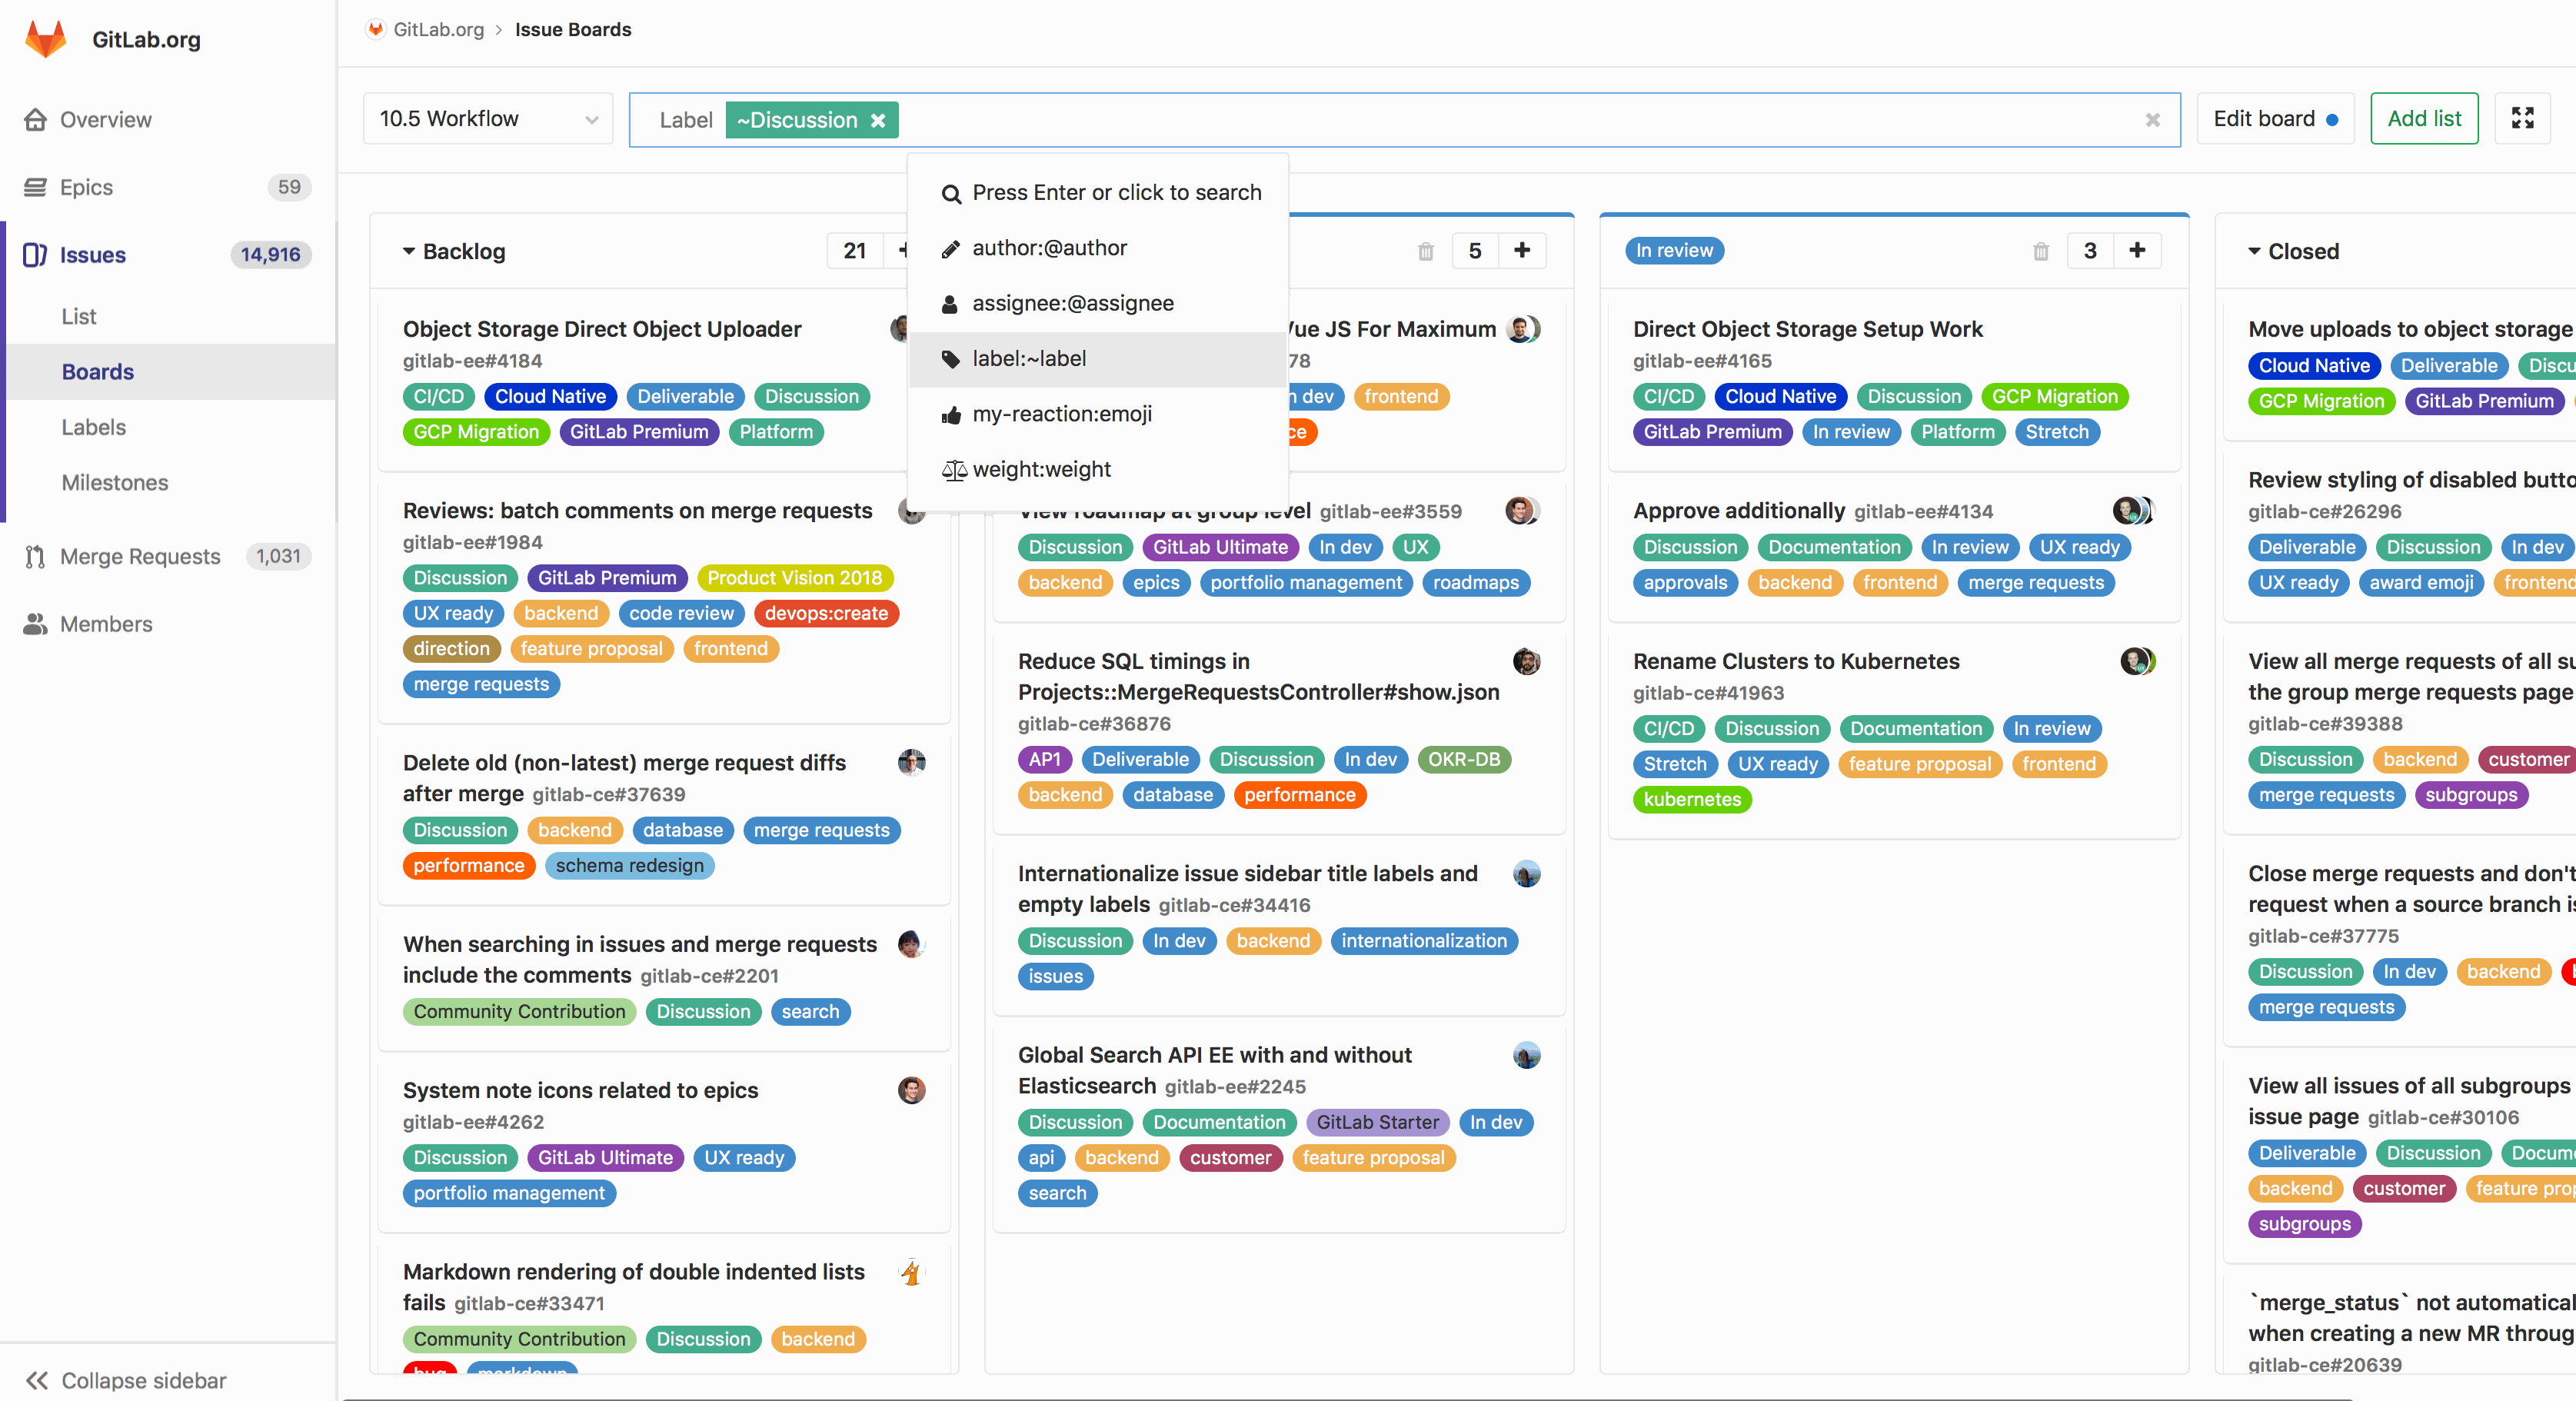Clear the whole filter search bar
This screenshot has height=1401, width=2576.
point(2152,120)
